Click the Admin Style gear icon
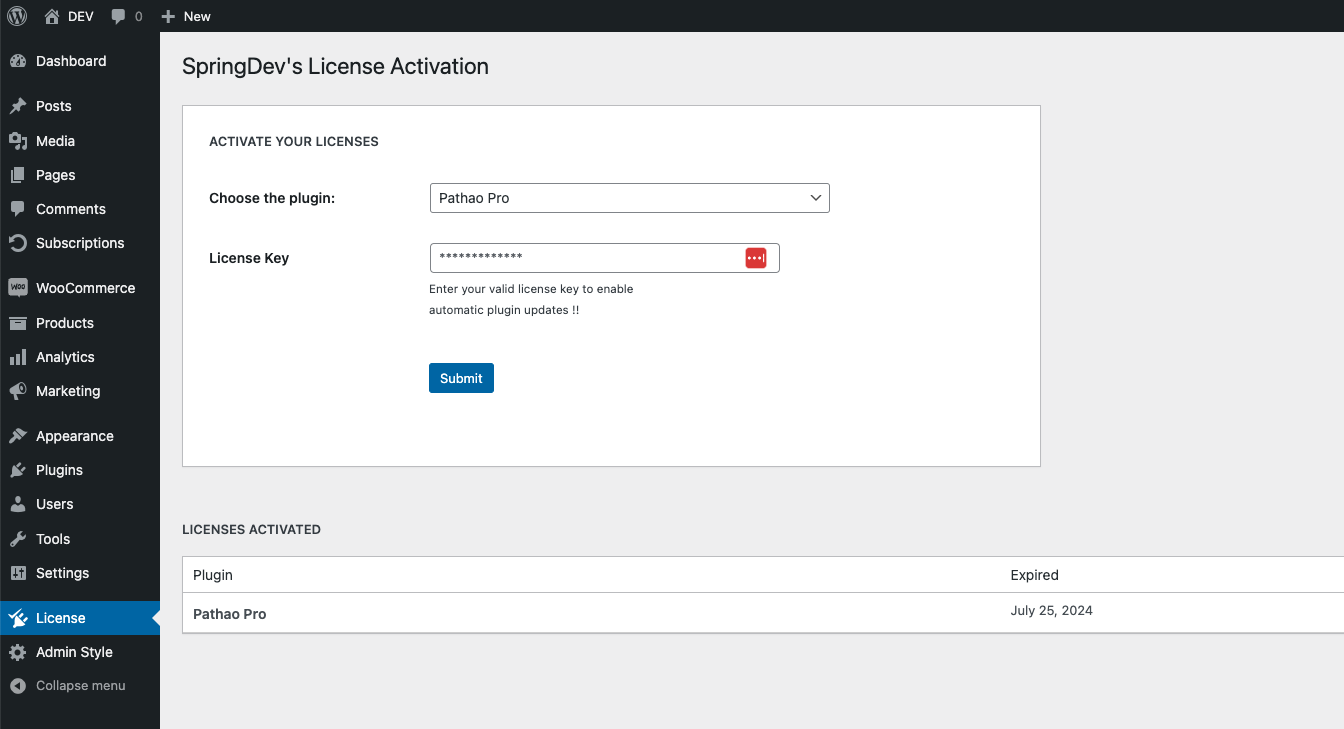1344x729 pixels. [x=18, y=652]
